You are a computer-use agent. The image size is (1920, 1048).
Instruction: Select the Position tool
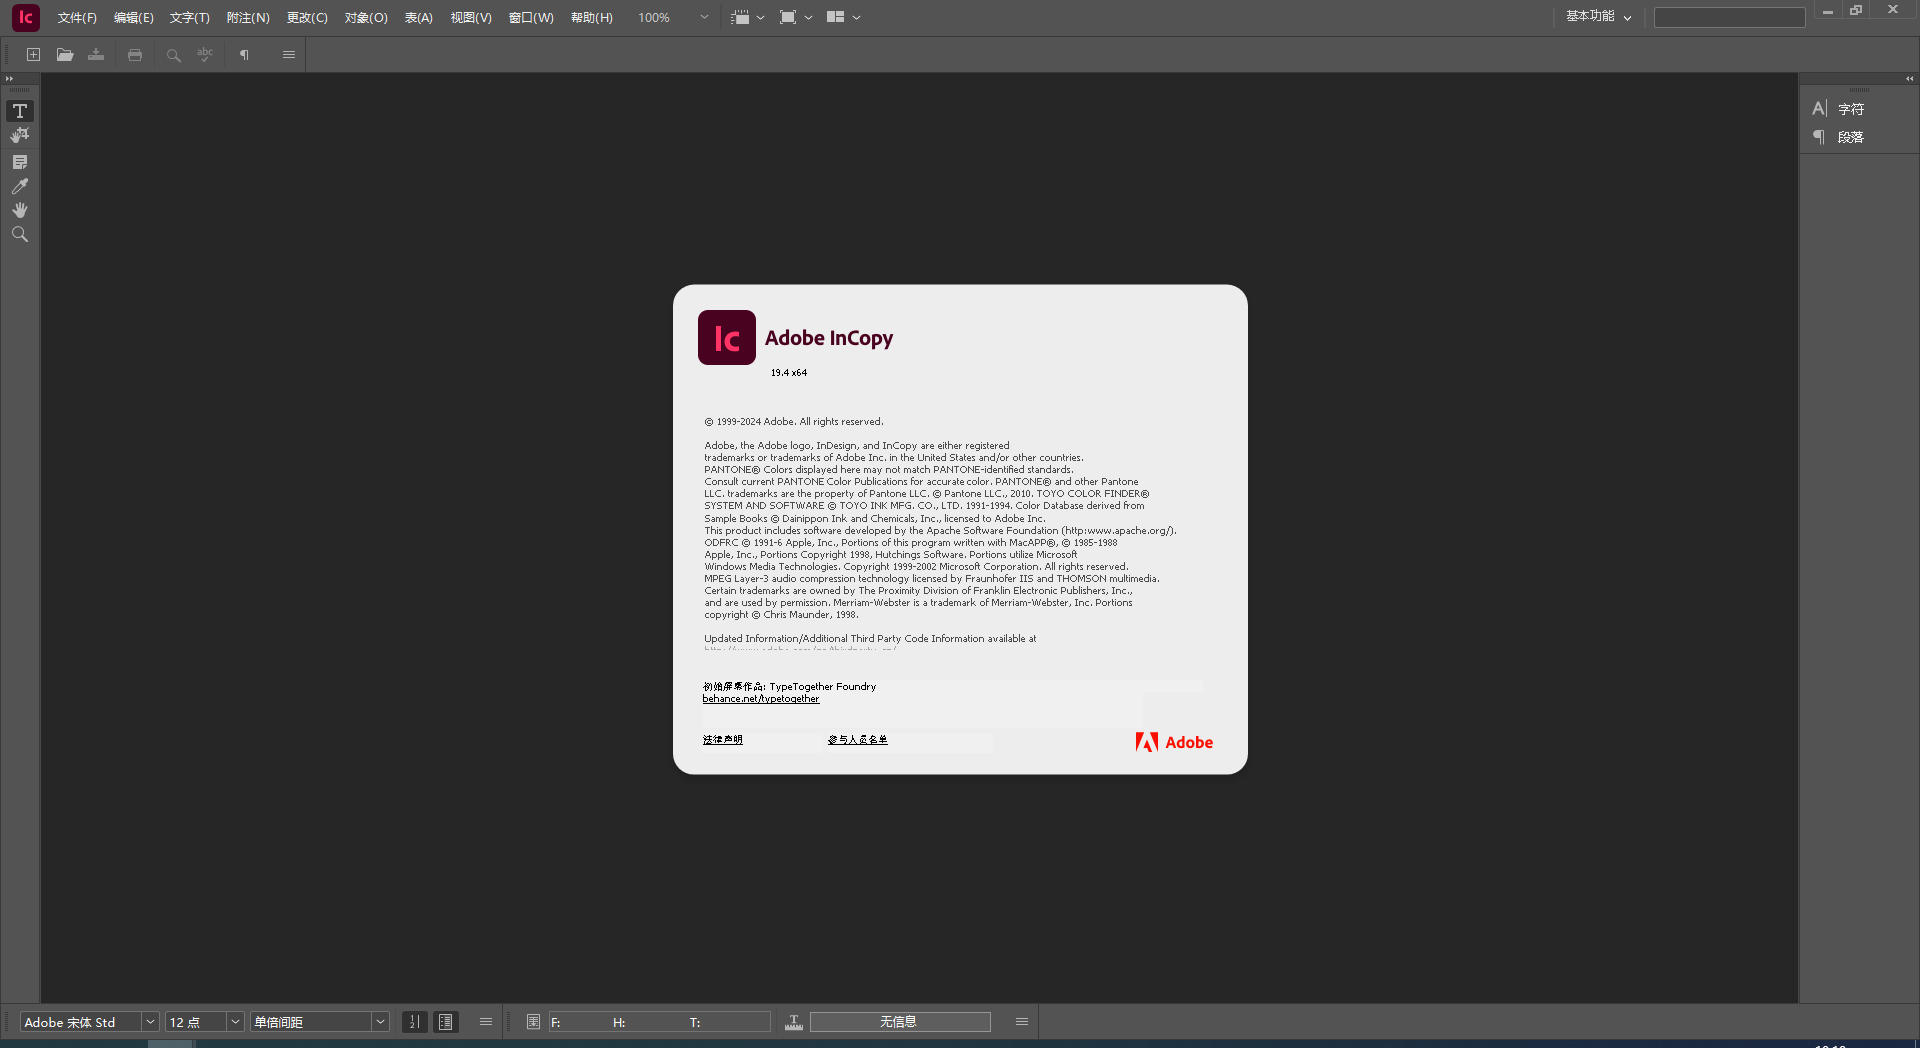pyautogui.click(x=20, y=136)
